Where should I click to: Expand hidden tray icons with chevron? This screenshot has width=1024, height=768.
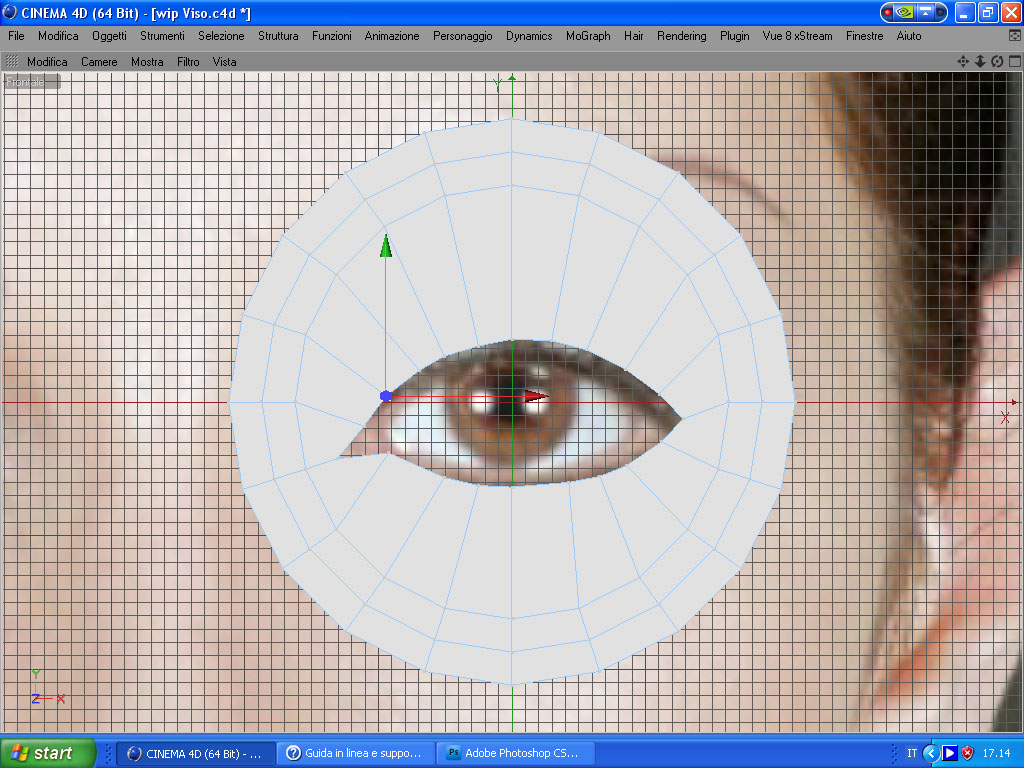tap(931, 754)
